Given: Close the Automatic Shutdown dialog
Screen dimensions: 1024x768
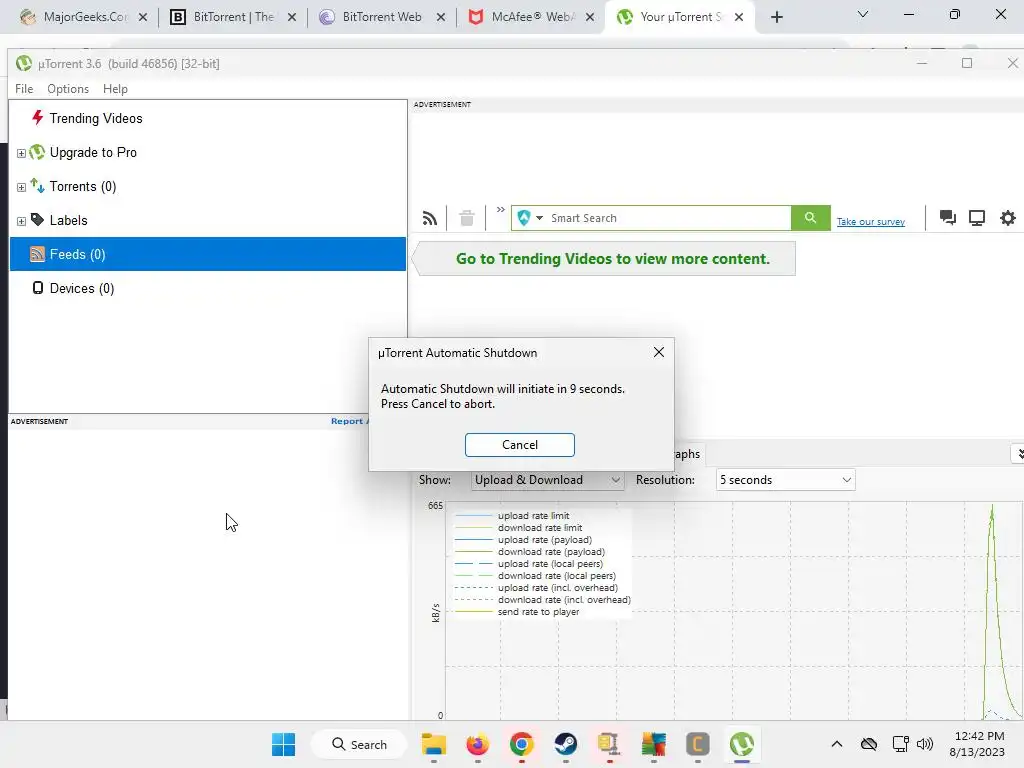Looking at the screenshot, I should [658, 353].
